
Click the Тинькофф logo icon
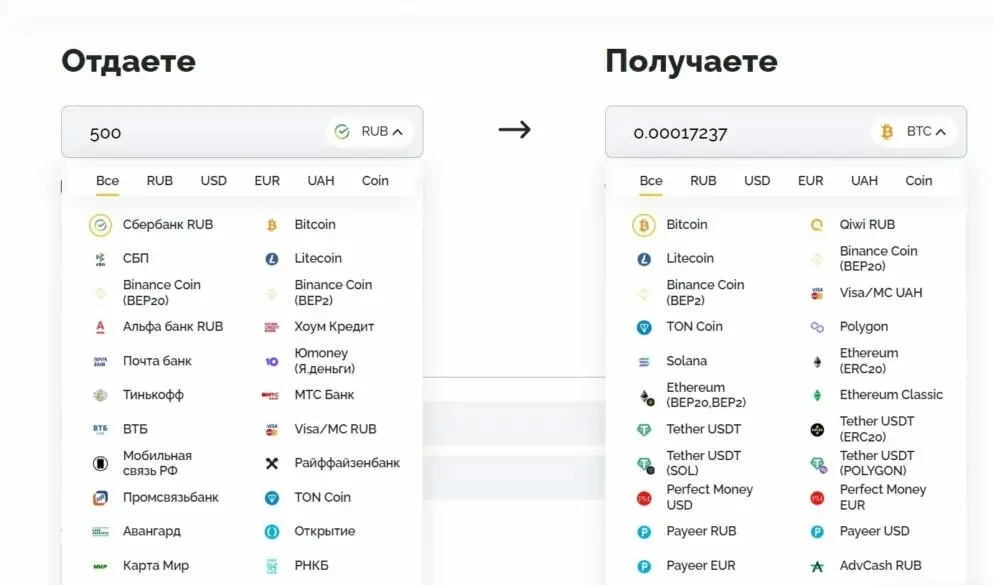100,395
